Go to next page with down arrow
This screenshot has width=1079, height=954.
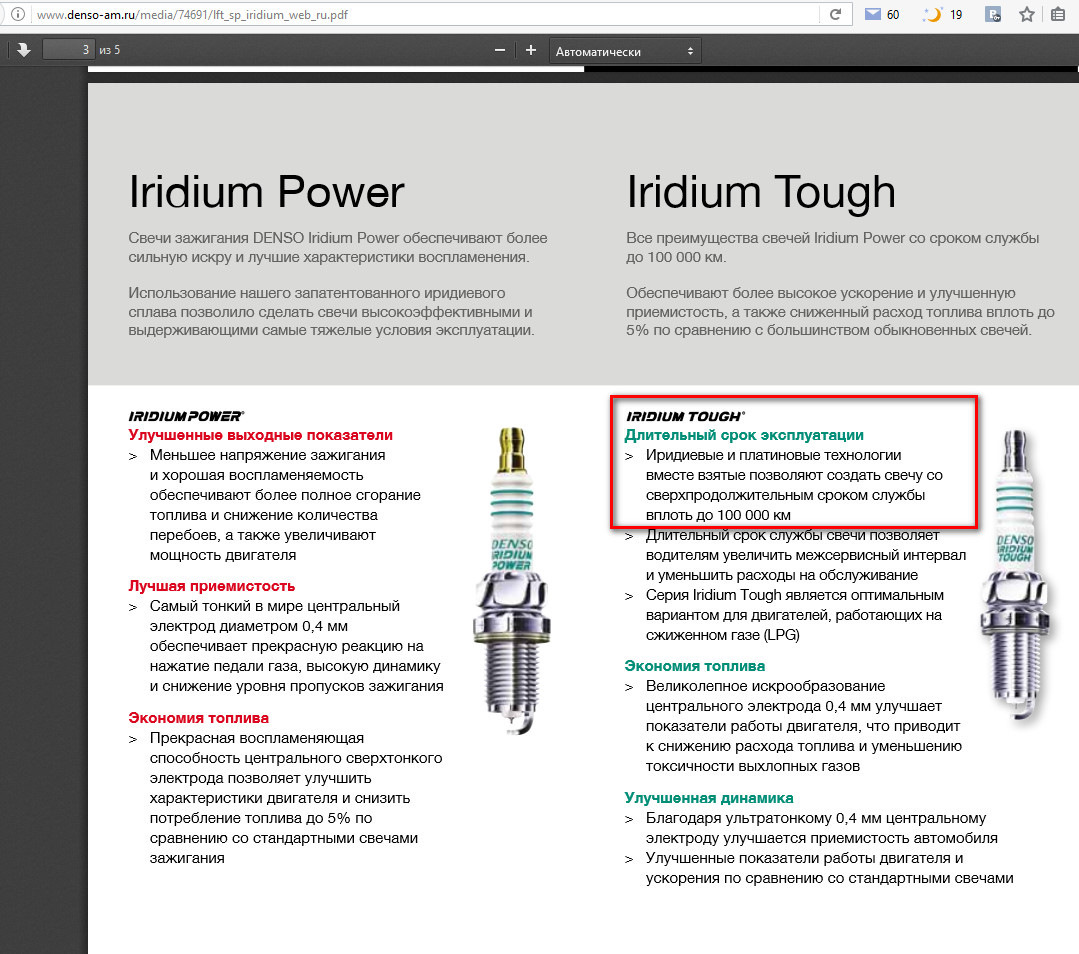click(x=23, y=50)
